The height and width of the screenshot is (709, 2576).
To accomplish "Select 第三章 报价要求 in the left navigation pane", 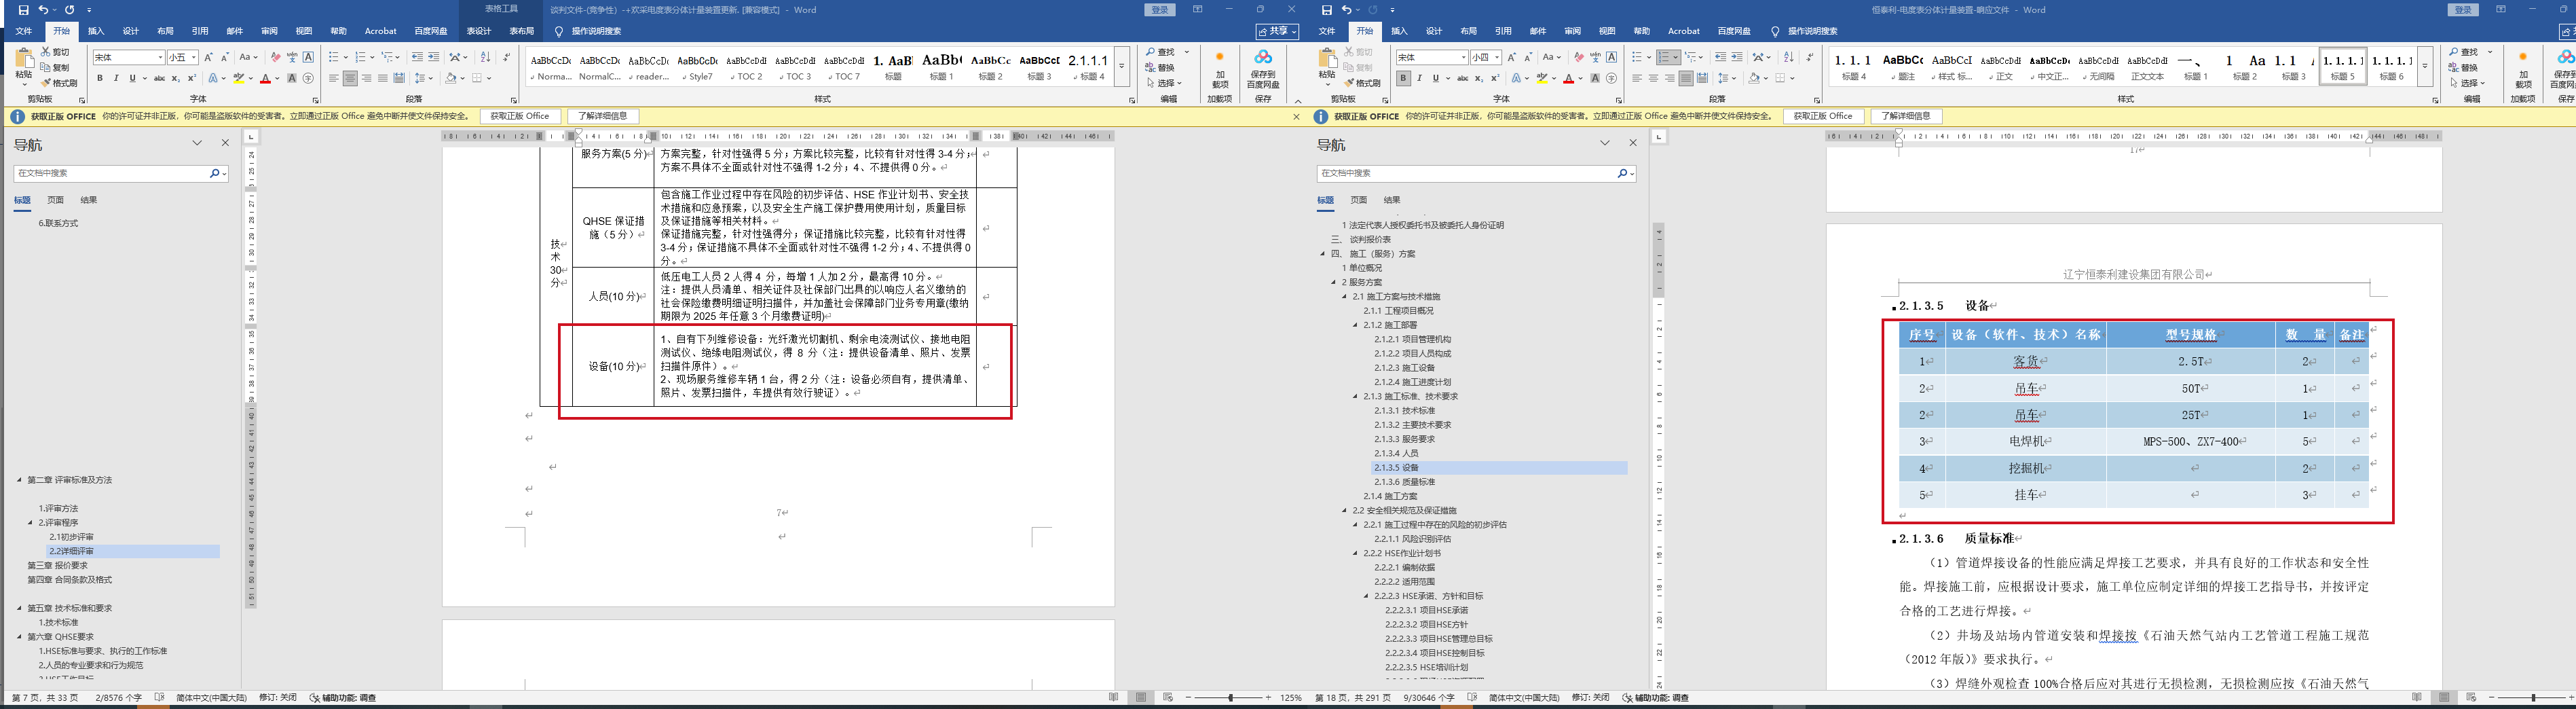I will [58, 566].
